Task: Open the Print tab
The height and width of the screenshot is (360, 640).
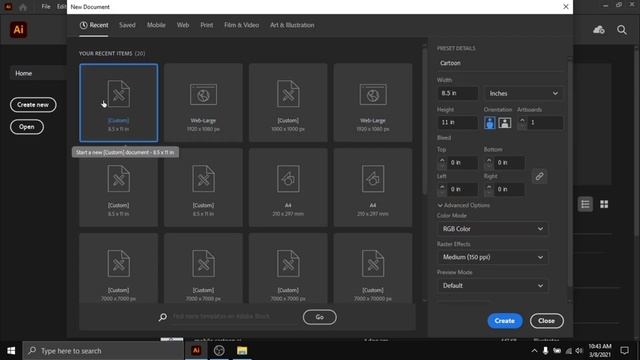Action: pos(207,25)
